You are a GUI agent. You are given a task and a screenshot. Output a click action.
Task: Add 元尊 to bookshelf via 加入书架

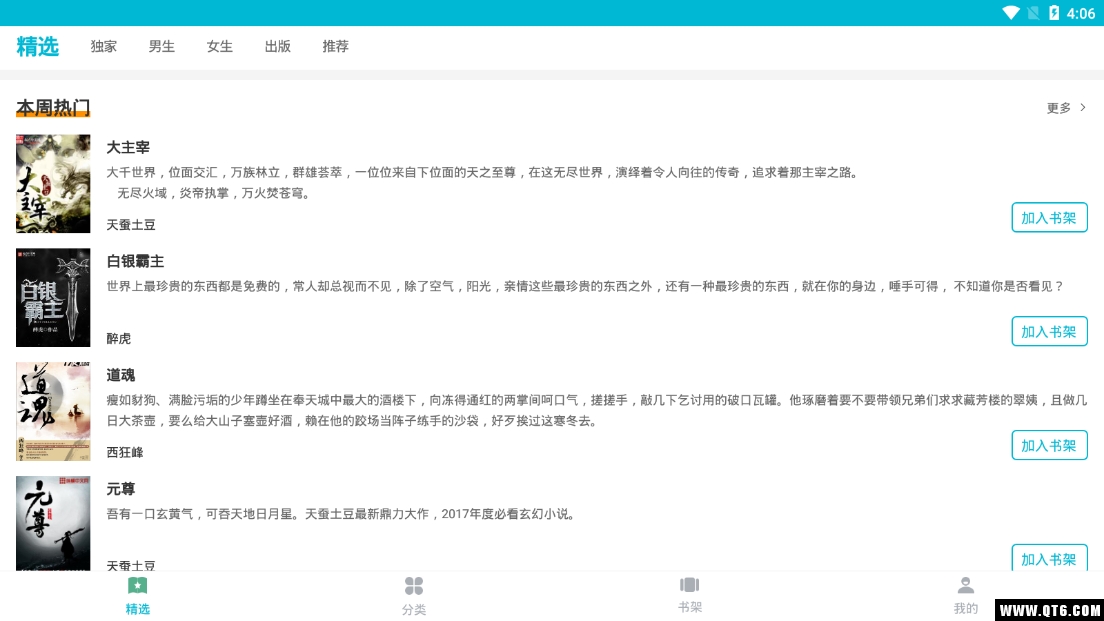(x=1049, y=558)
